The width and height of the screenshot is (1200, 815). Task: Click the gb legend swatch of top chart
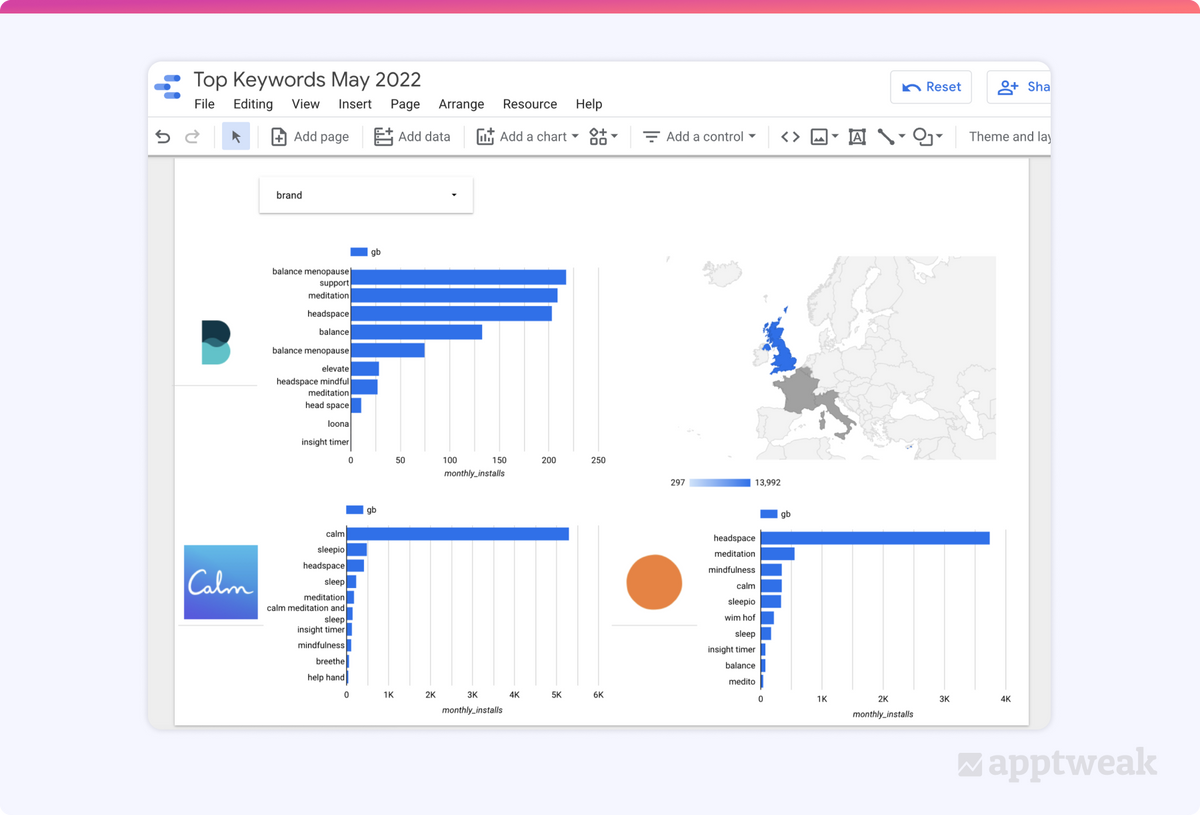[359, 252]
